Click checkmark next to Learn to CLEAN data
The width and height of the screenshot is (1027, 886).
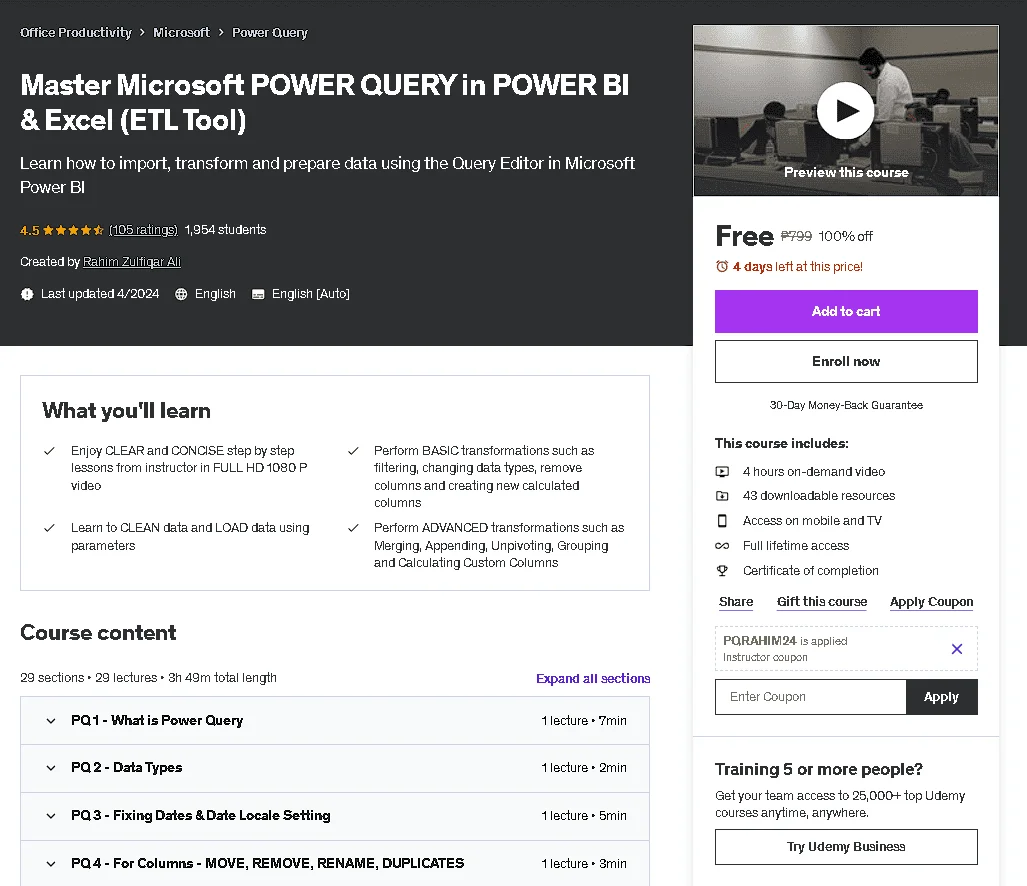[49, 528]
